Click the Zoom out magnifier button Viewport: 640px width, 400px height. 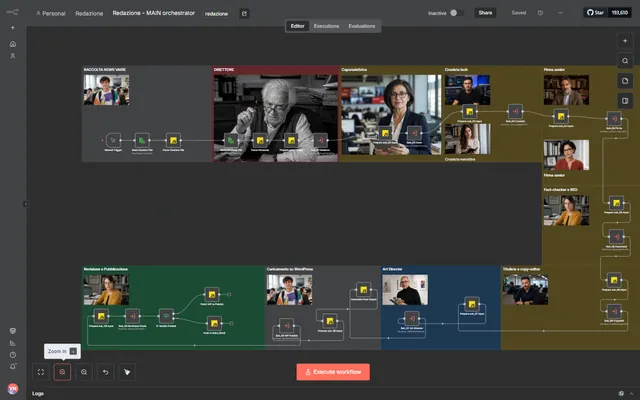[84, 372]
